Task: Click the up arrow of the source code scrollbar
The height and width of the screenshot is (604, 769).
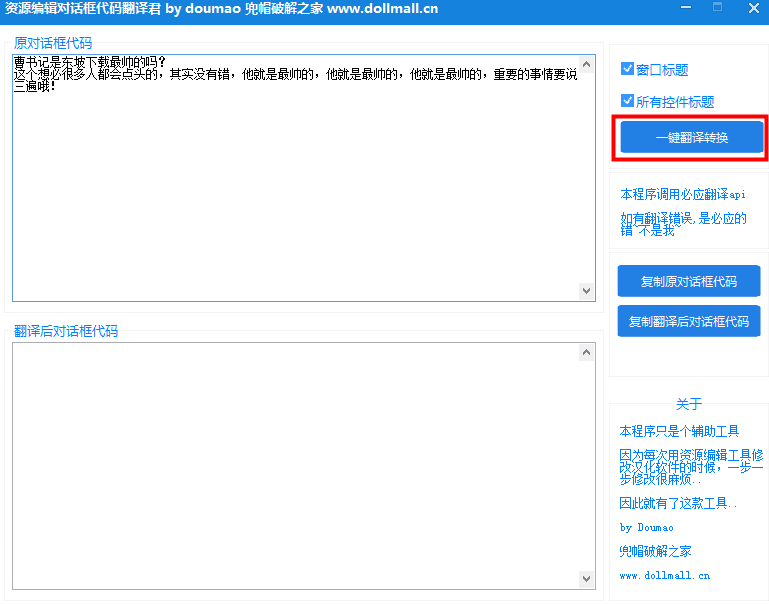Action: 587,64
